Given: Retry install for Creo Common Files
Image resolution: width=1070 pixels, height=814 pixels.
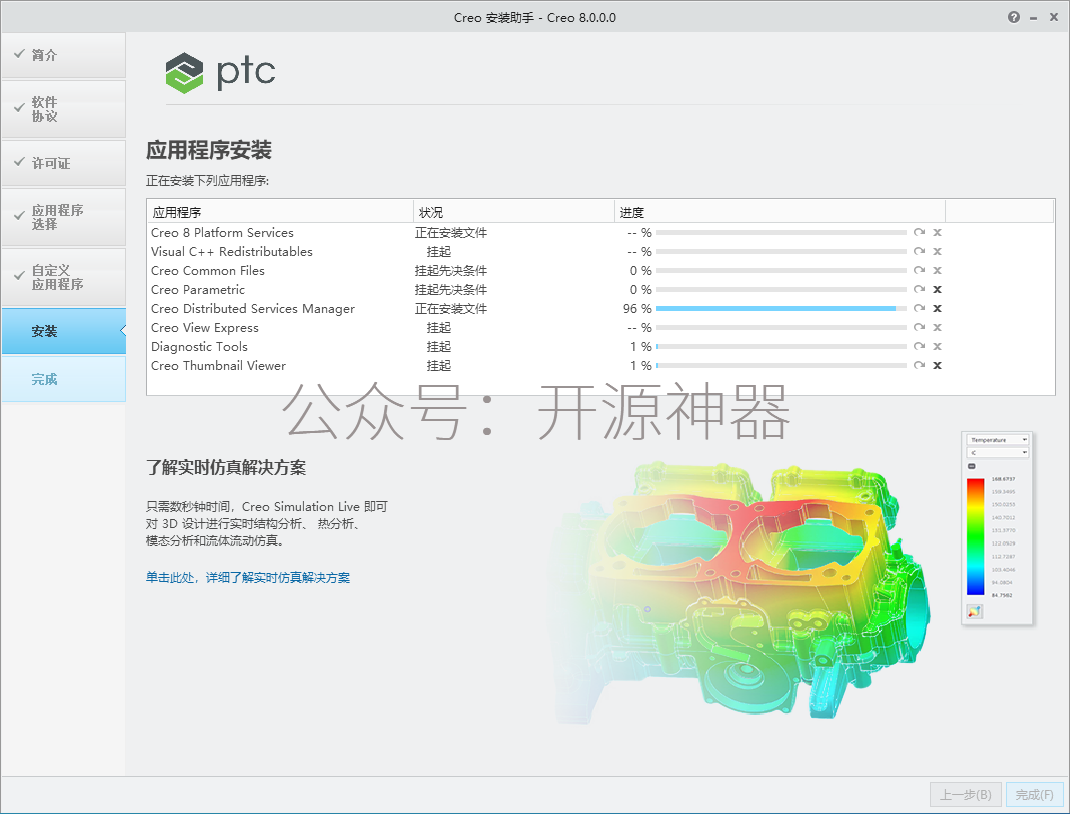Looking at the screenshot, I should [919, 271].
